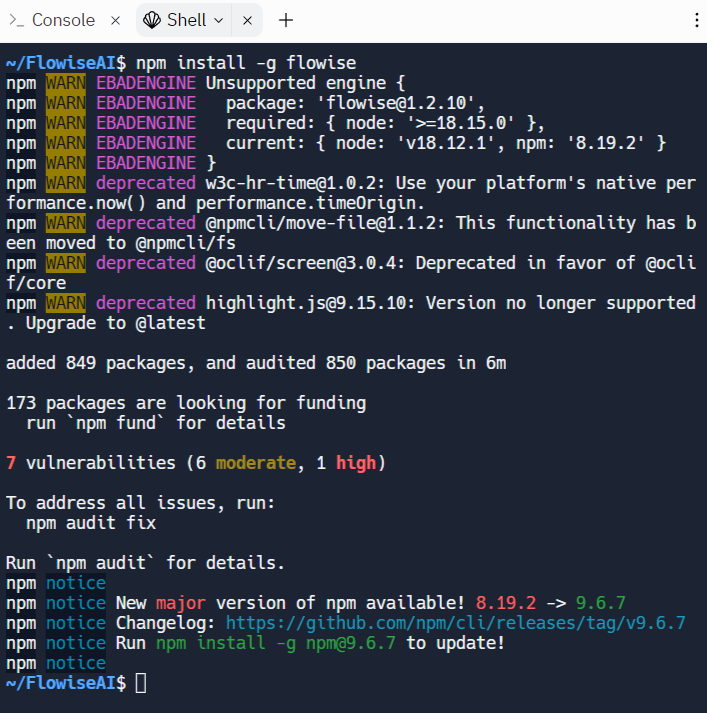Open a new tab with plus icon
The height and width of the screenshot is (713, 707).
(x=286, y=20)
